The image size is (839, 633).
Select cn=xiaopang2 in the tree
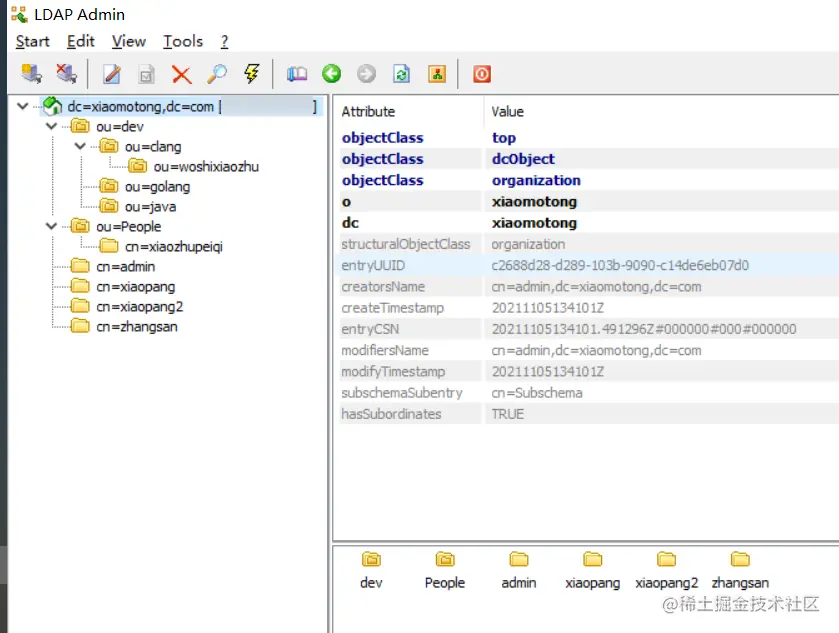point(140,307)
